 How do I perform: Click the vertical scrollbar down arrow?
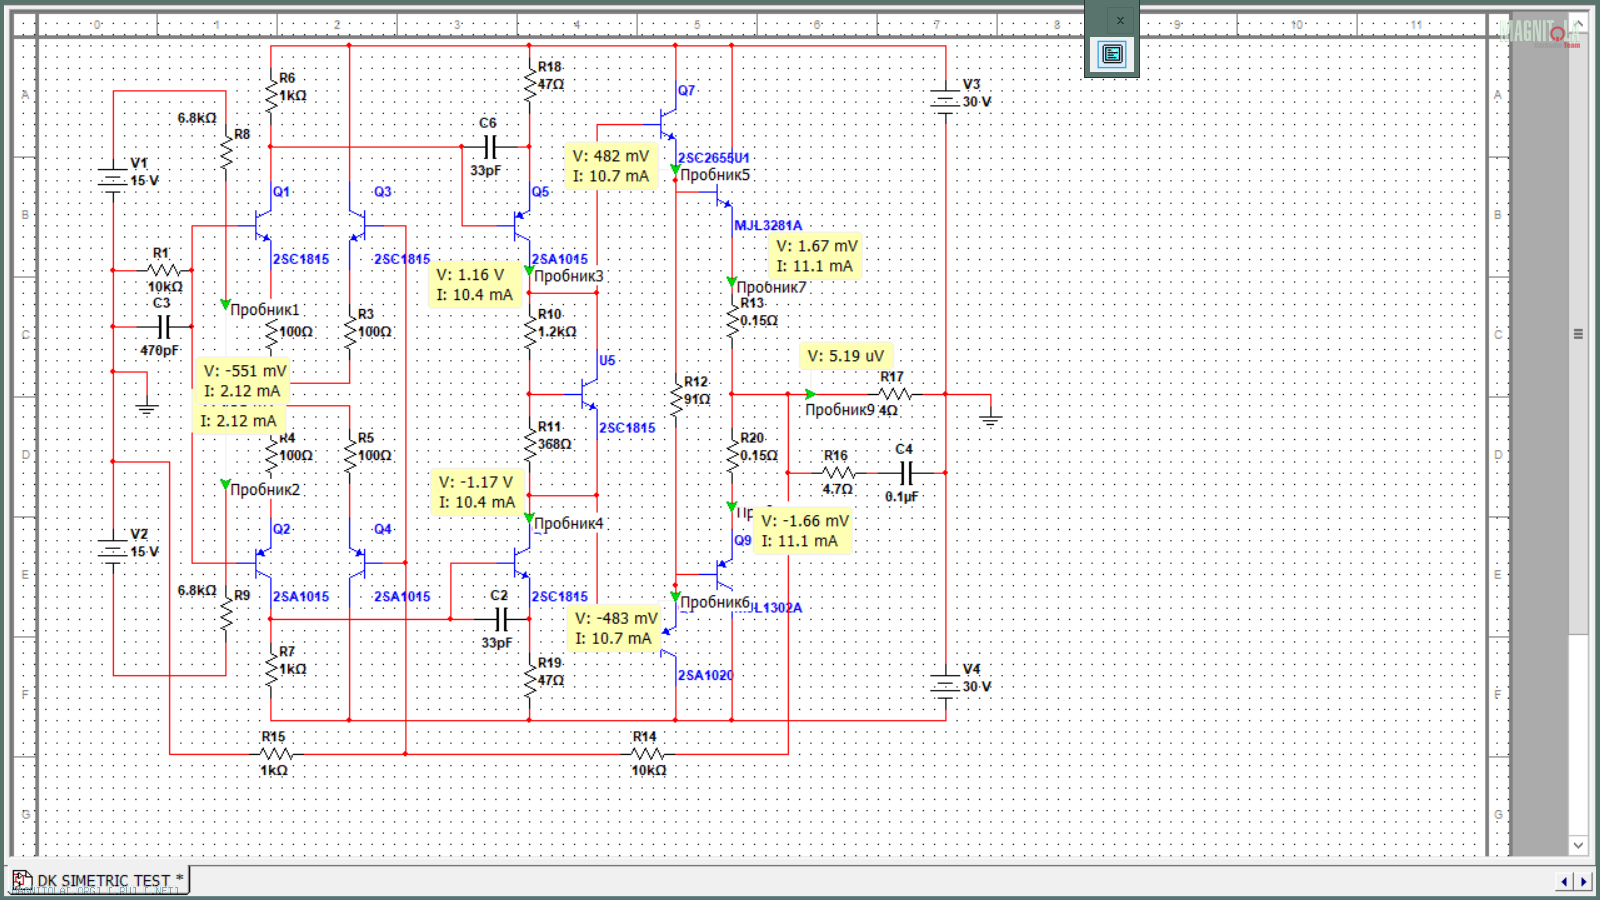coord(1578,845)
